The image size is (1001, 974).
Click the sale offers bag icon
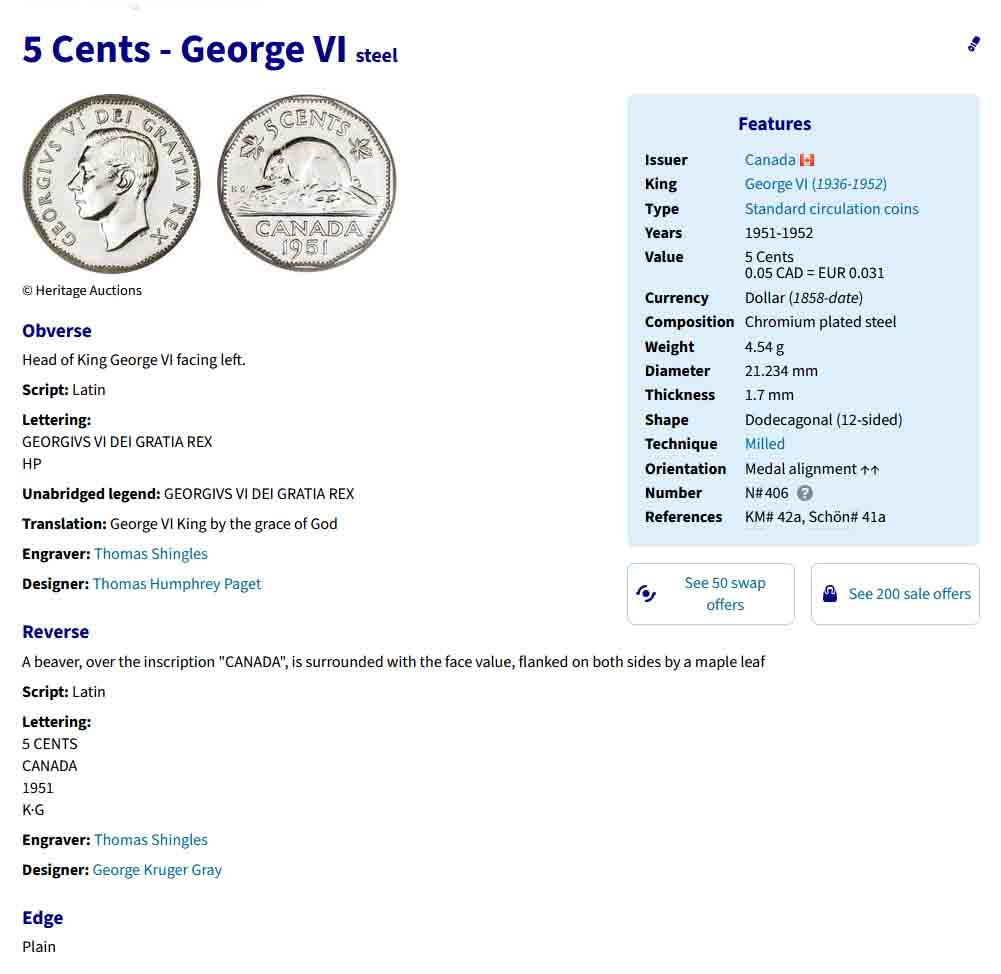pyautogui.click(x=830, y=594)
